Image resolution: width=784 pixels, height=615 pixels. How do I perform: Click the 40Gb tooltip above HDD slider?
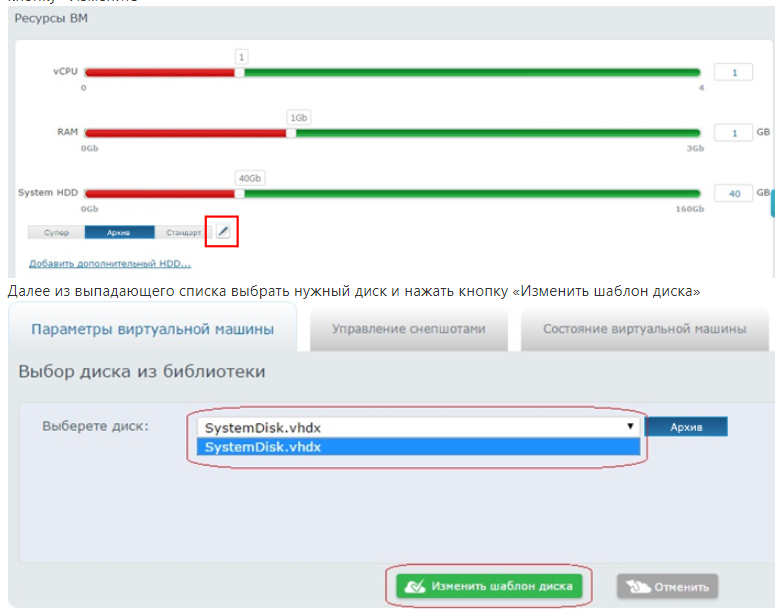point(248,178)
